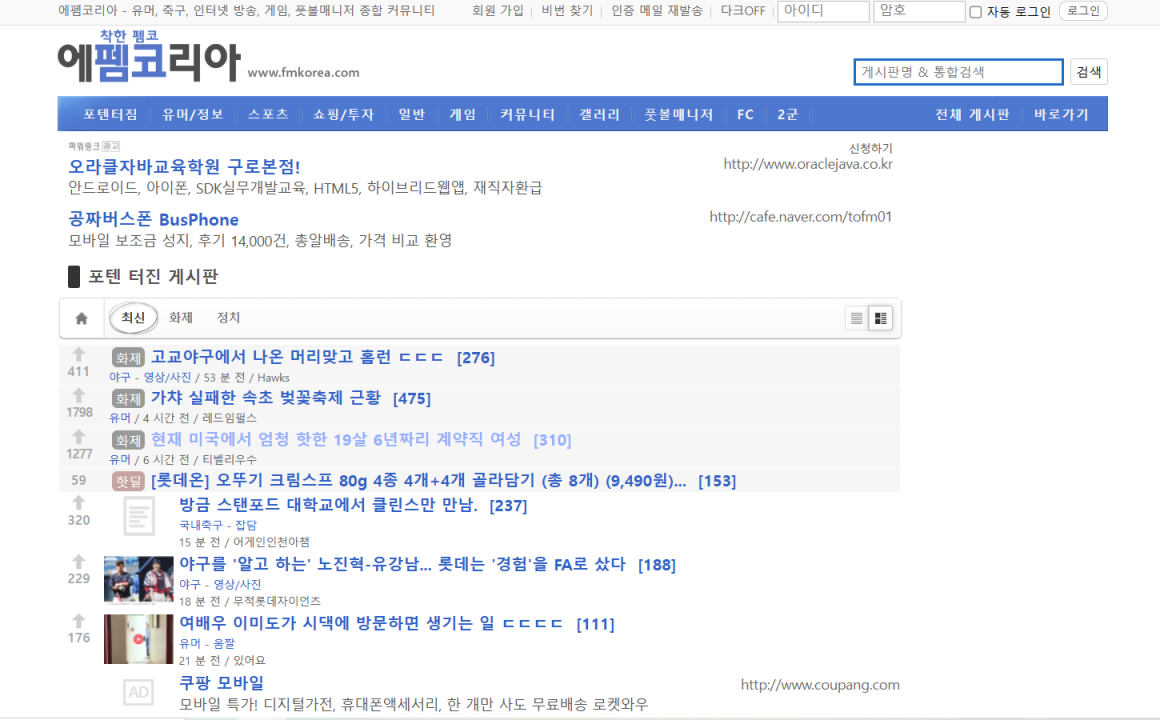Select the 정치 sorting tab
1160x720 pixels.
(228, 316)
